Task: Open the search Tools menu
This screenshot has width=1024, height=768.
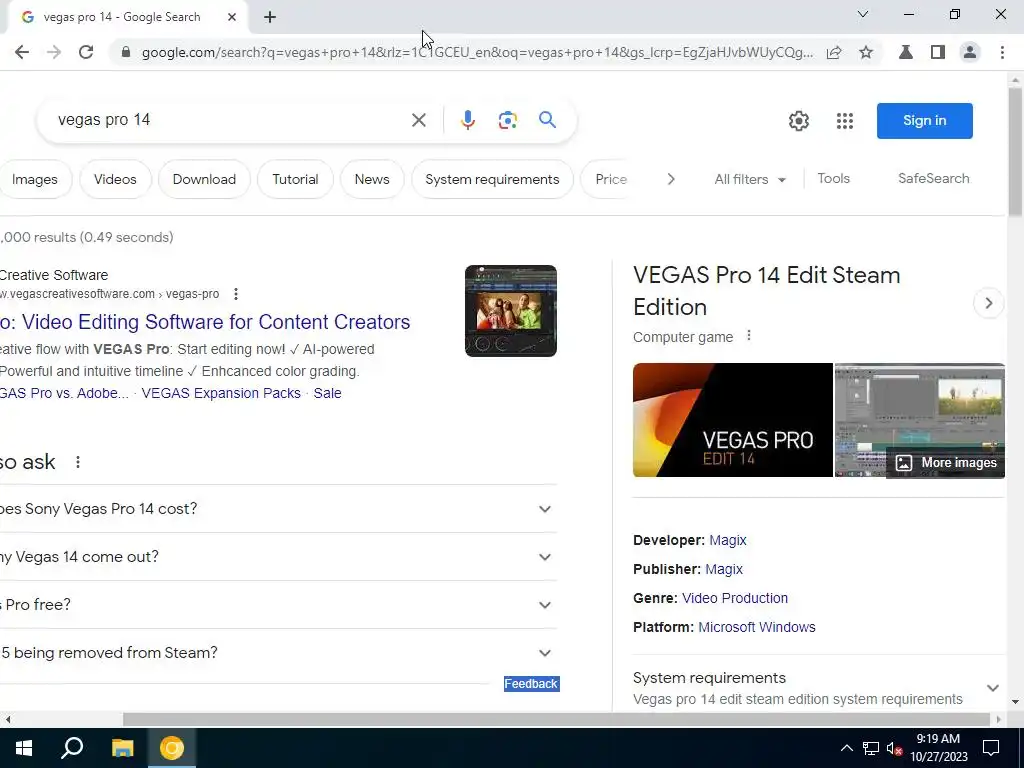Action: click(833, 179)
